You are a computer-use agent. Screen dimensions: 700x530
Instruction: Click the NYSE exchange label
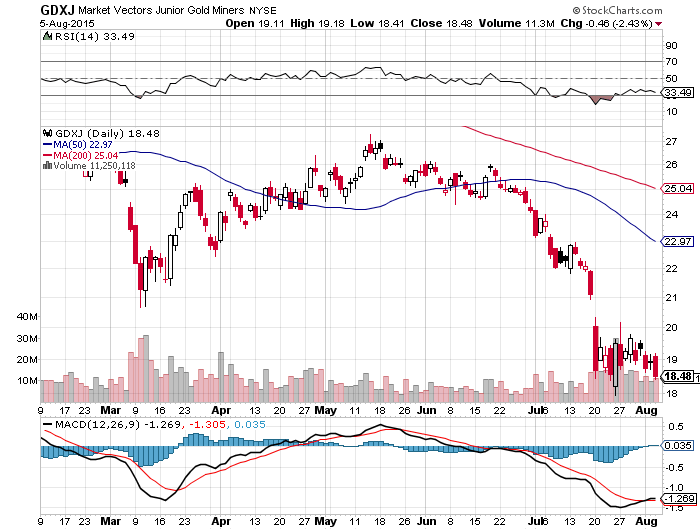(x=263, y=10)
